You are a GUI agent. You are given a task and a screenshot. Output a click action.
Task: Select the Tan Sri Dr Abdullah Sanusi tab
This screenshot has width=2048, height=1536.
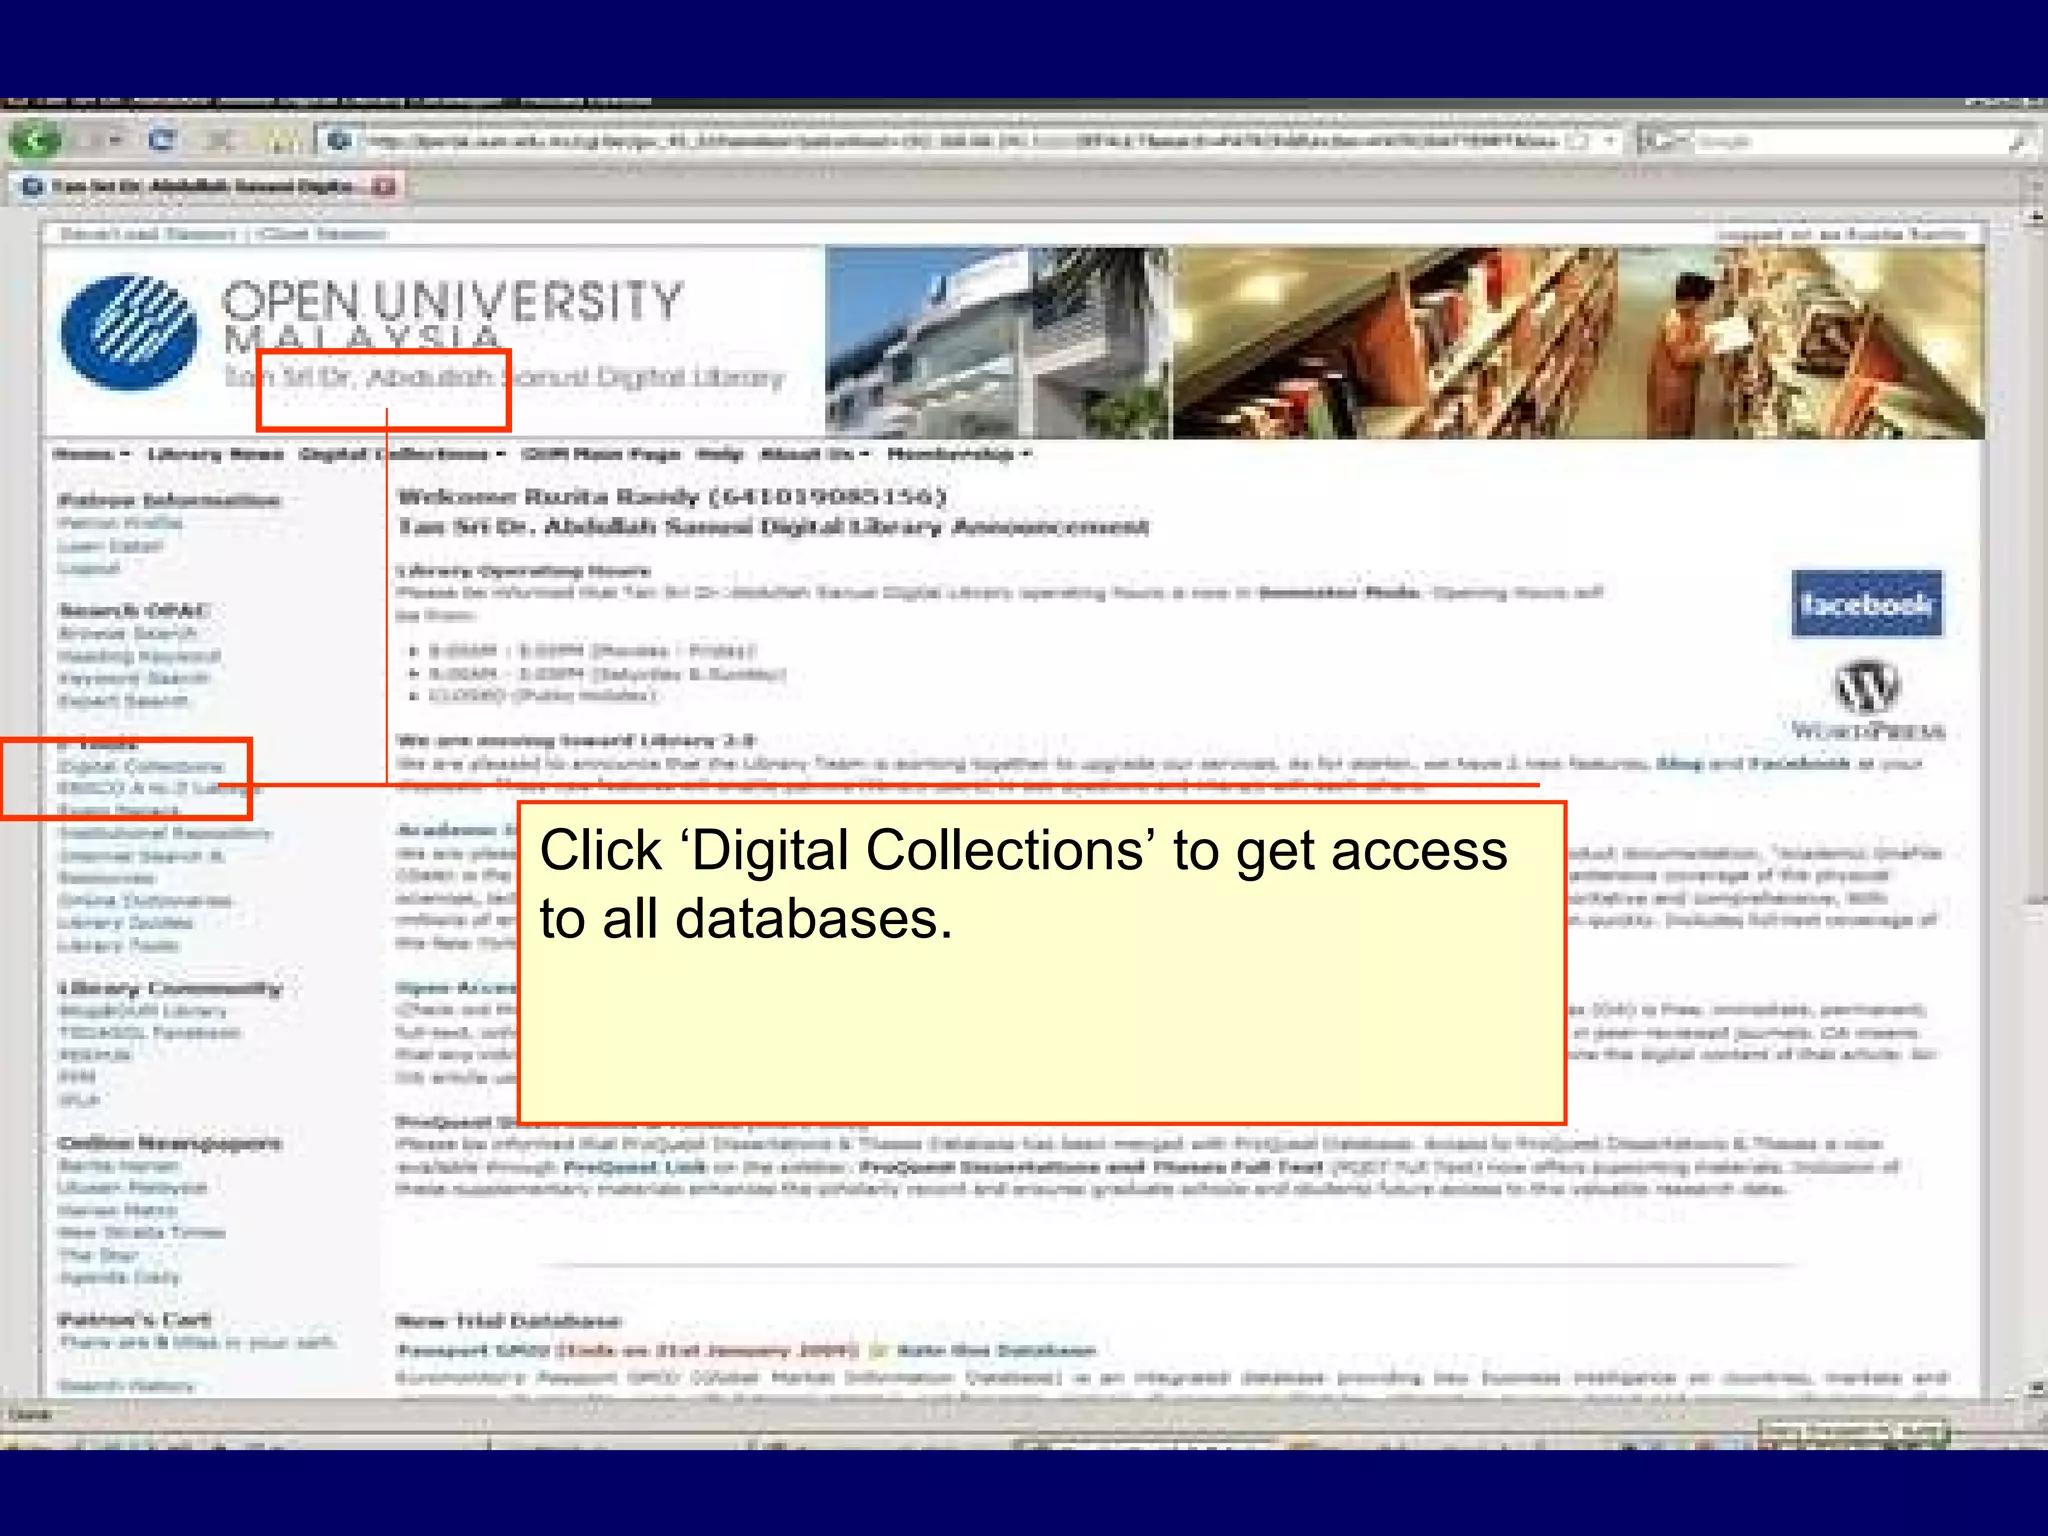click(203, 187)
